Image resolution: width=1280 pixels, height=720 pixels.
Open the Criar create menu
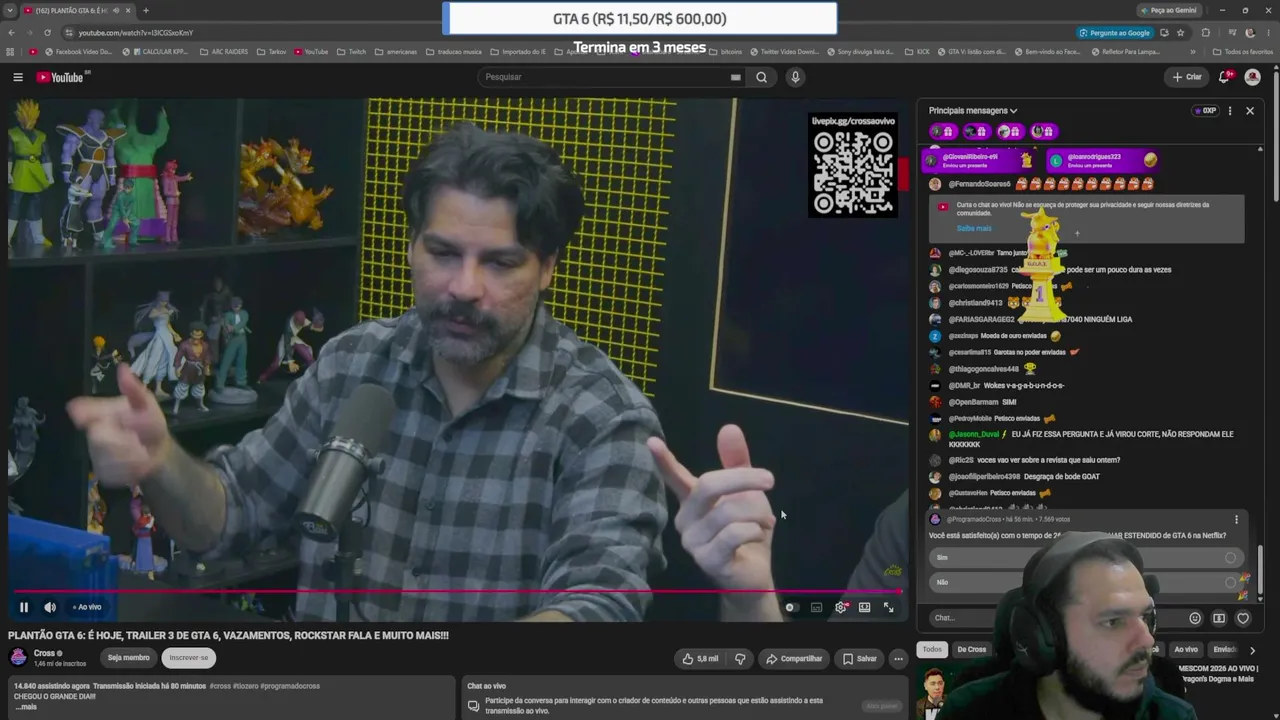point(1187,77)
